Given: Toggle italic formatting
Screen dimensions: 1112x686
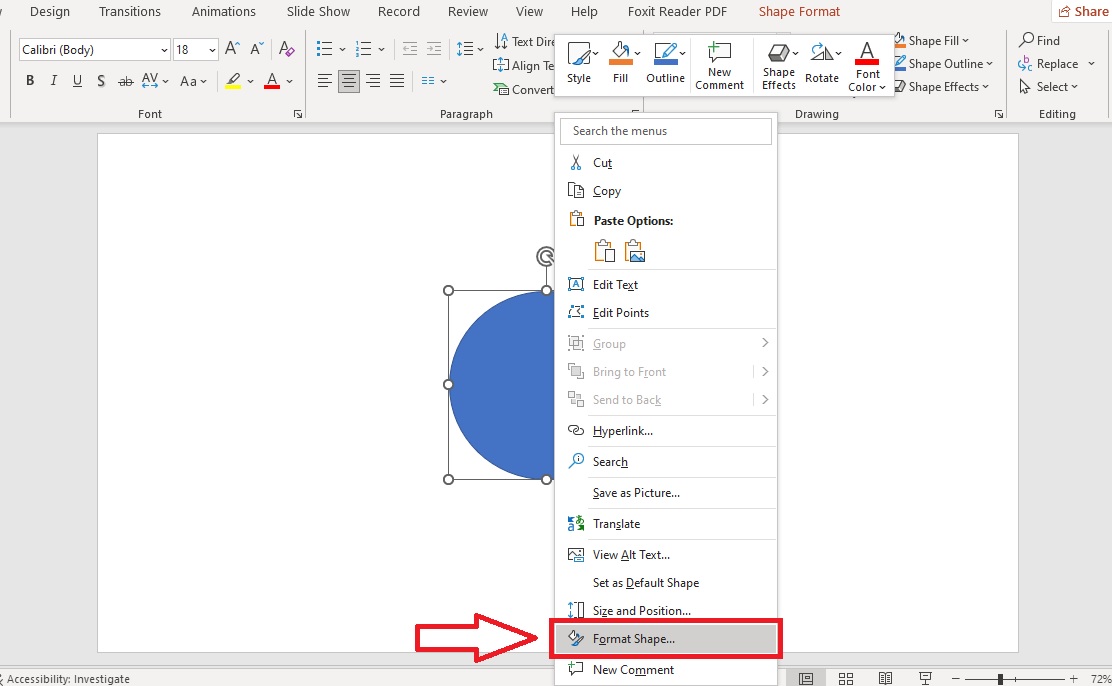Looking at the screenshot, I should [x=53, y=80].
